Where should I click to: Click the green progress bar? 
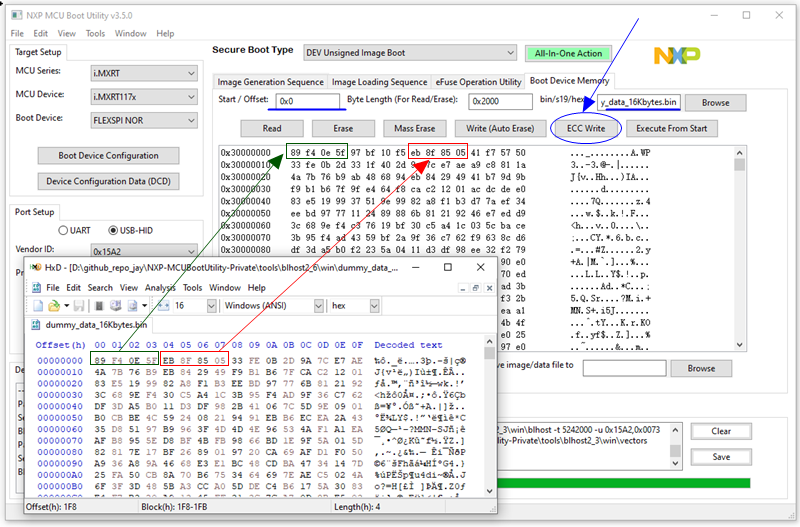(x=623, y=483)
